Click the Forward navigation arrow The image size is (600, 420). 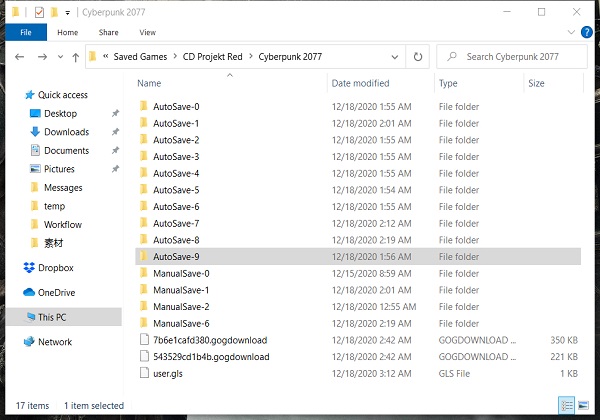point(42,57)
